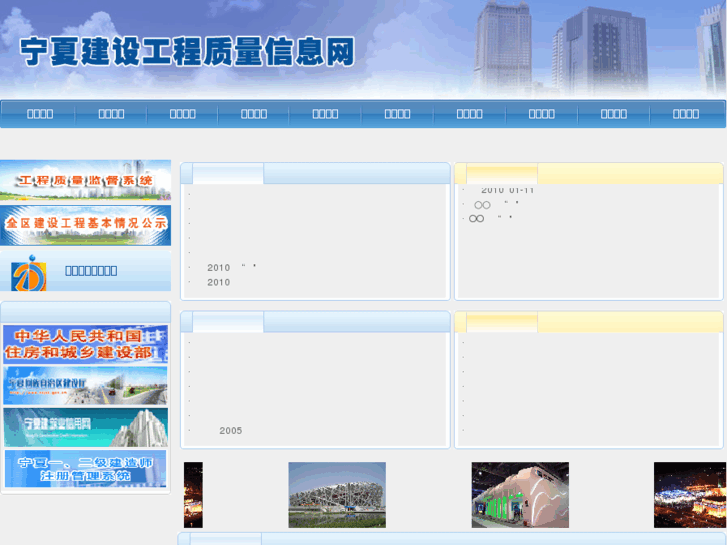The height and width of the screenshot is (545, 727).
Task: Click the 宁夏建设工程质量信息网 site title
Action: (x=187, y=52)
